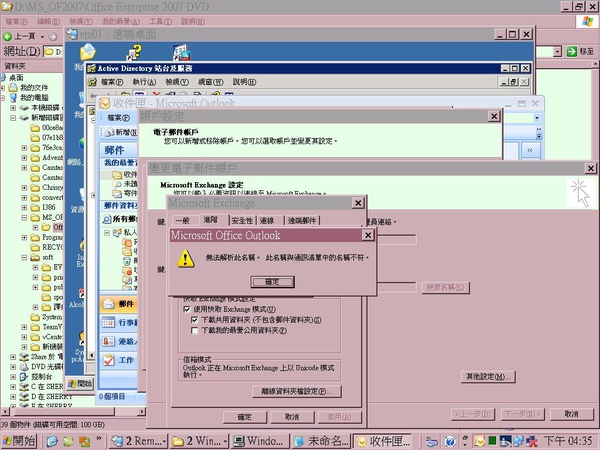Select the I386 folder icon
Screen dimensions: 600x450
click(x=35, y=207)
